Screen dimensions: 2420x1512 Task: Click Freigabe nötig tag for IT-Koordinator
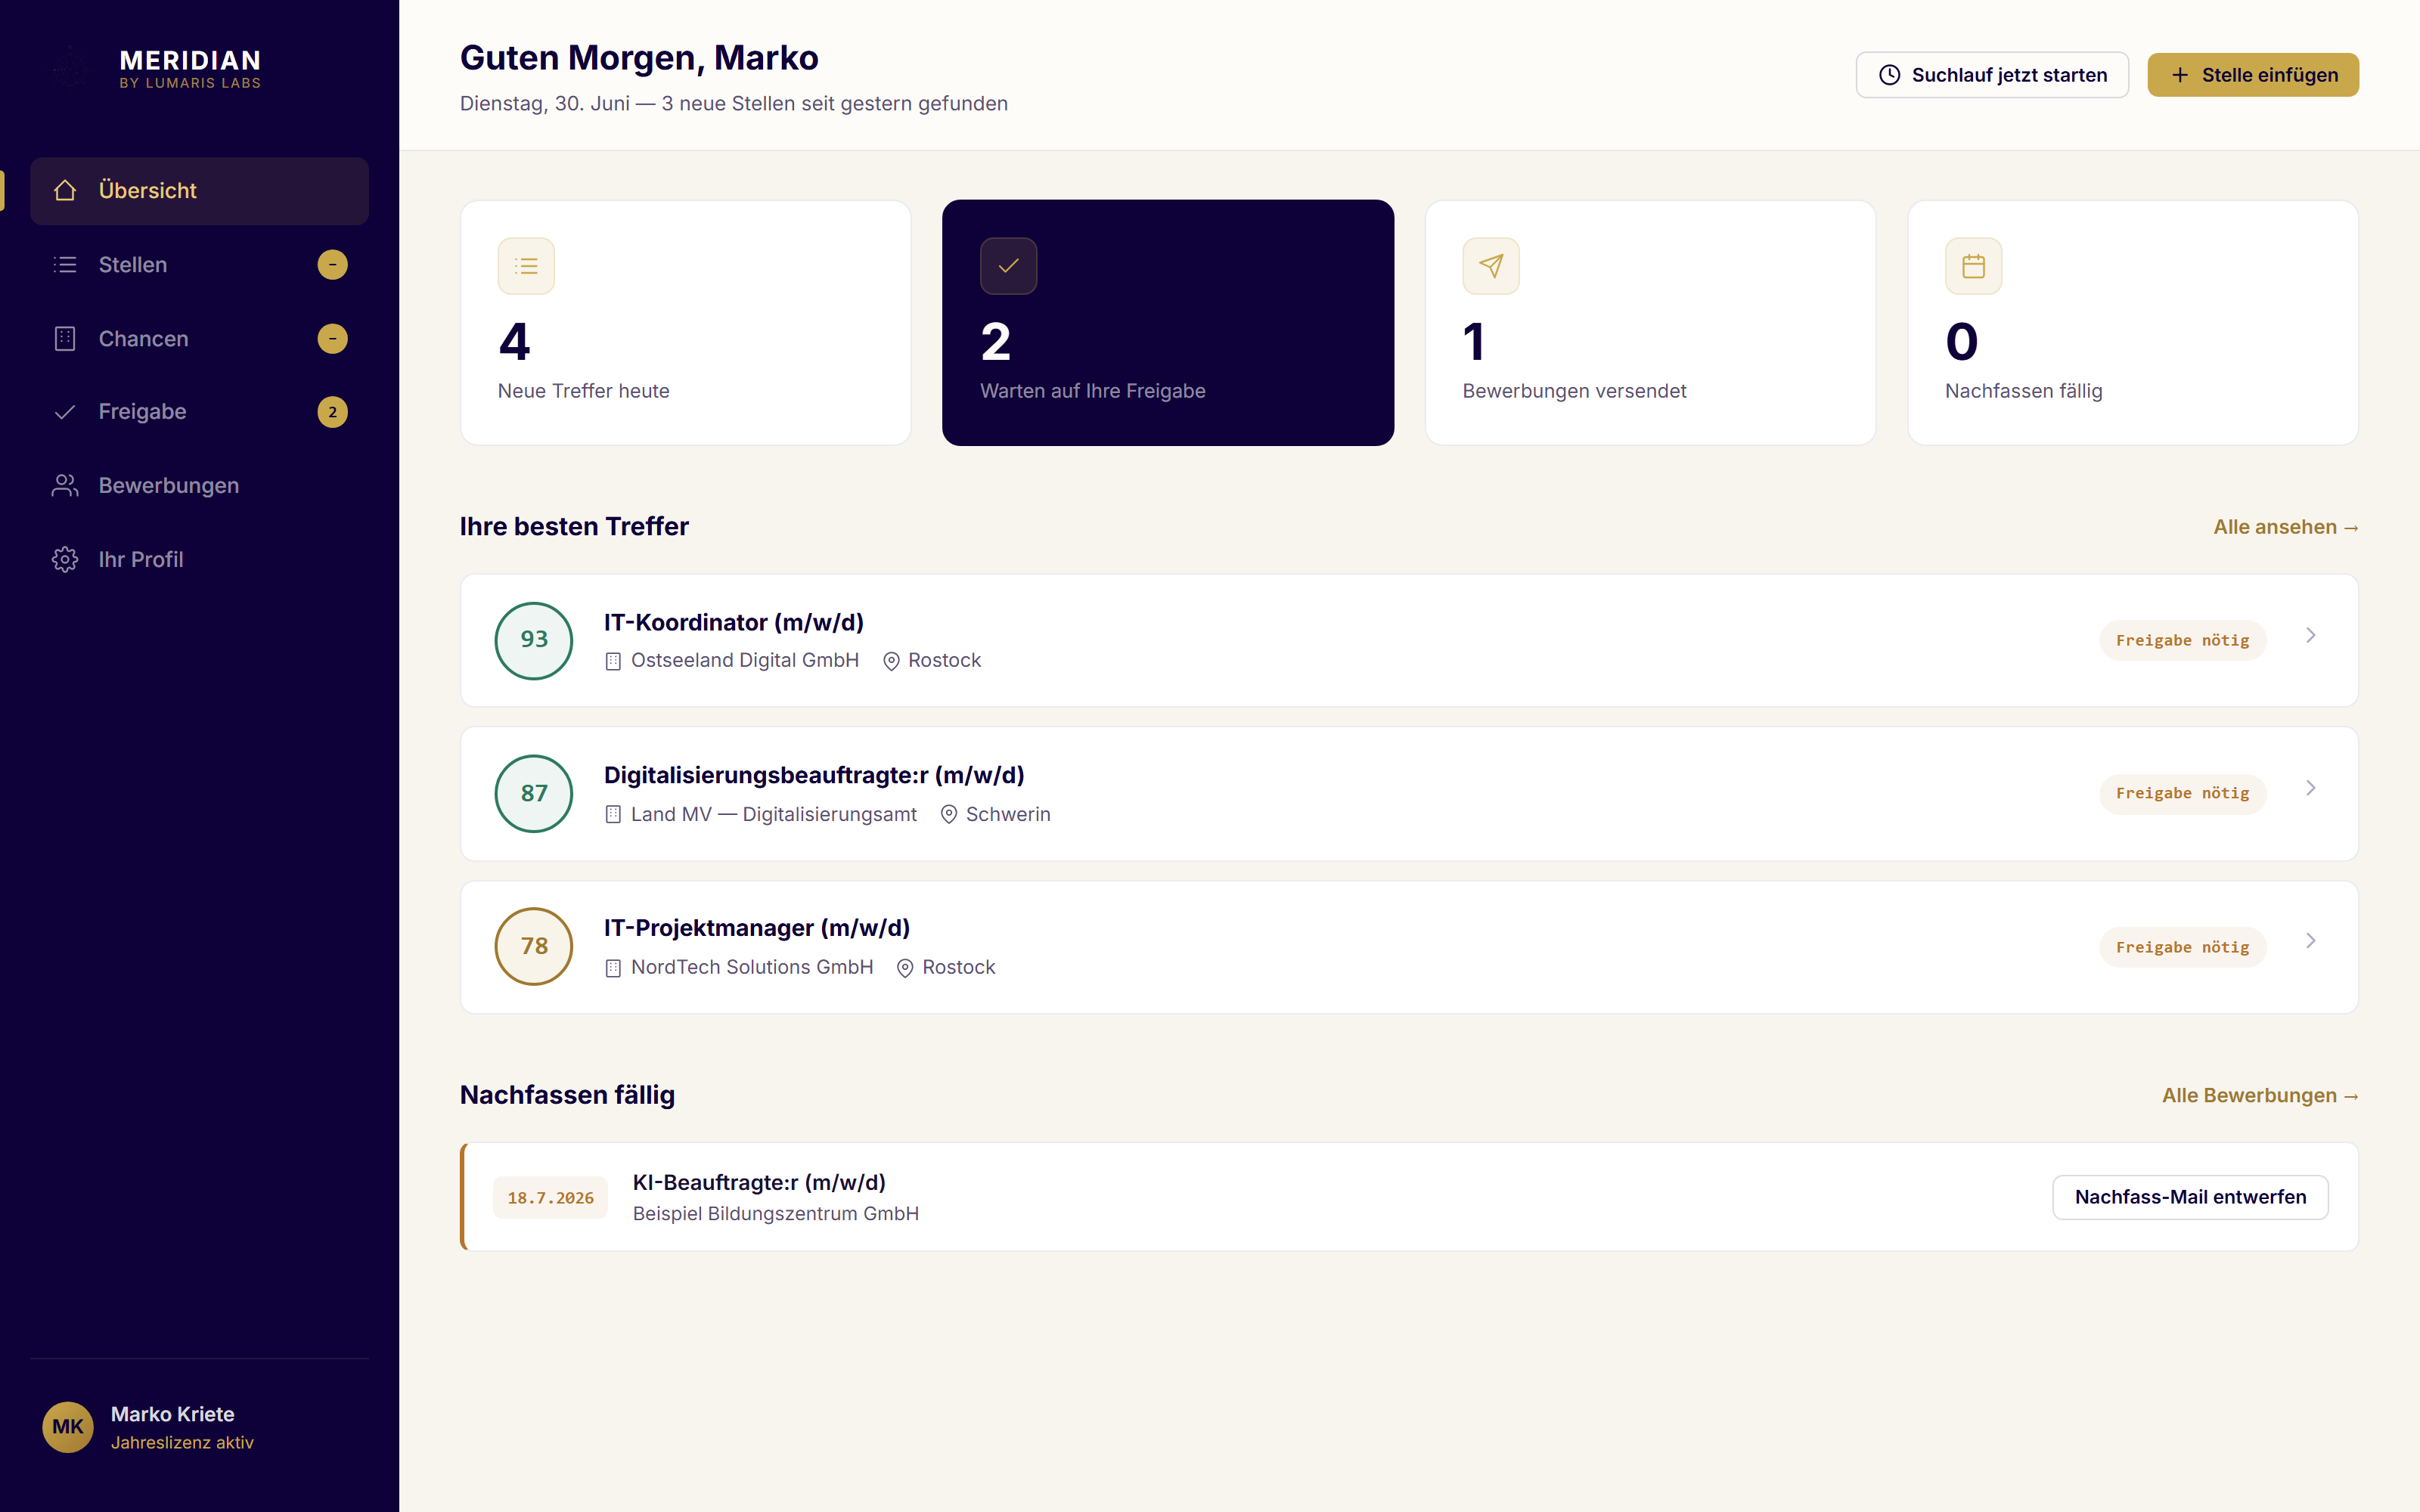click(x=2182, y=640)
